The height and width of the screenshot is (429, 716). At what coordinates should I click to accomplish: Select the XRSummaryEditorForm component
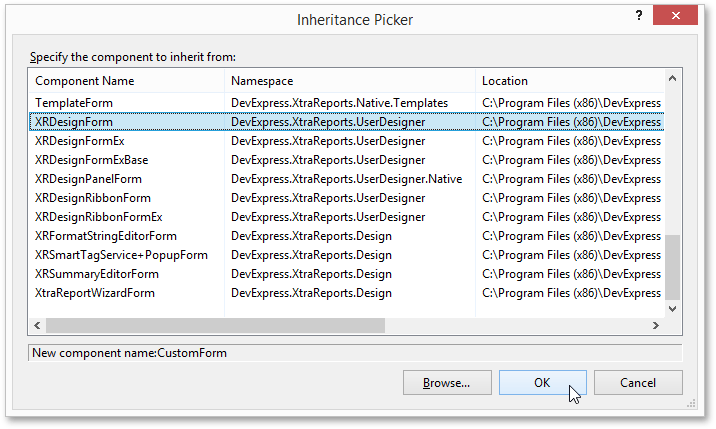(x=347, y=274)
